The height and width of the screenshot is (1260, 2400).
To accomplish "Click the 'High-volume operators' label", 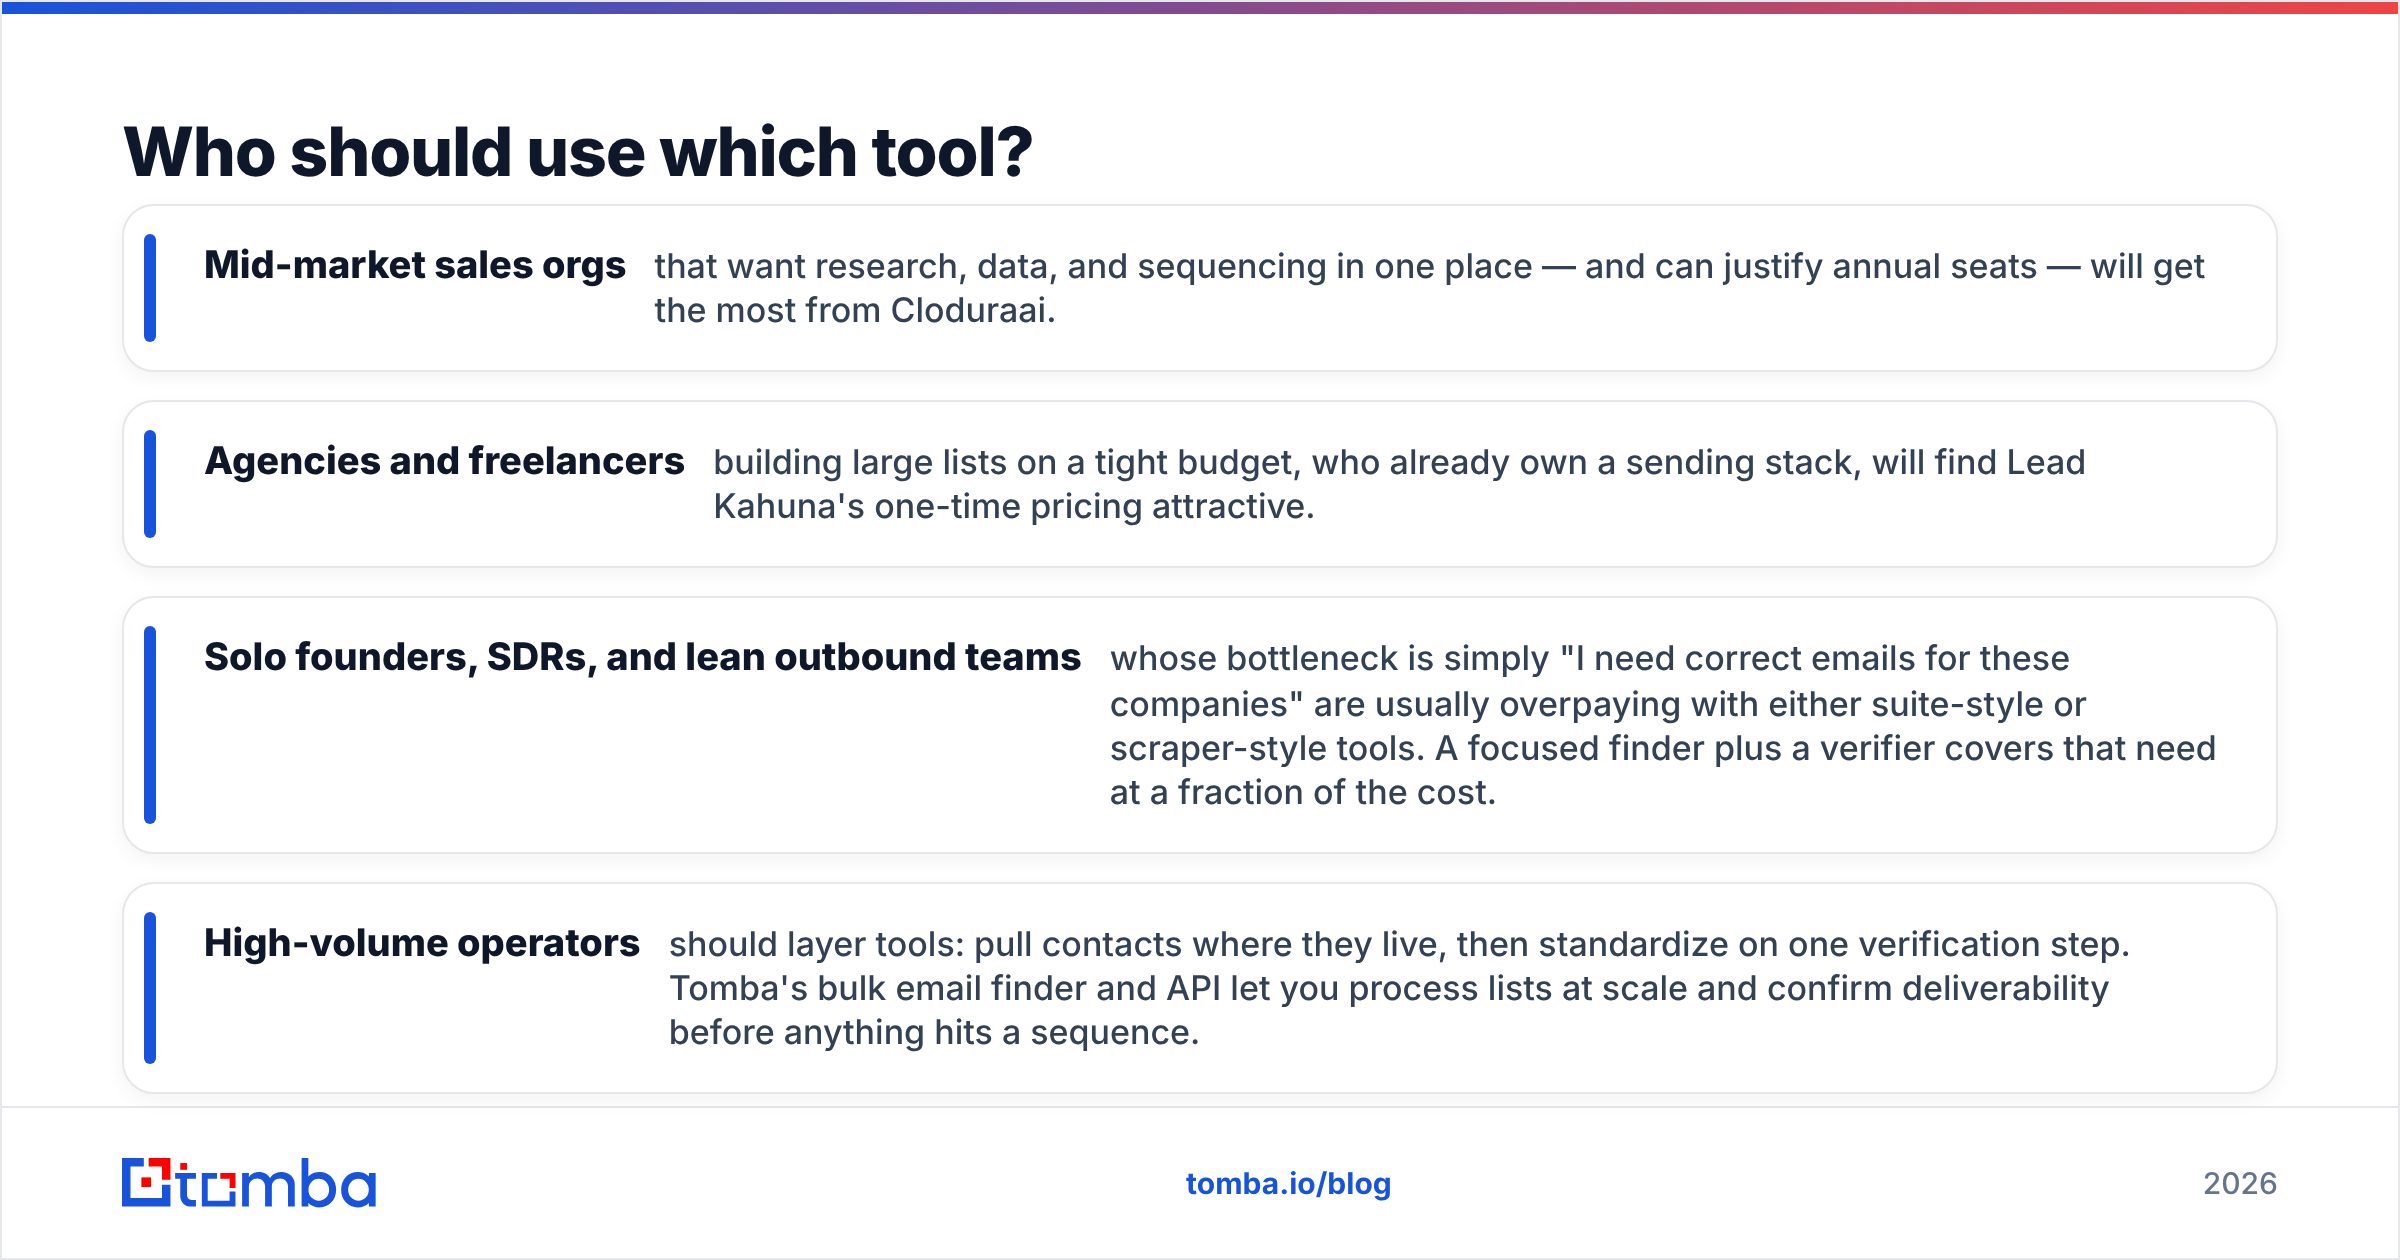I will point(422,943).
